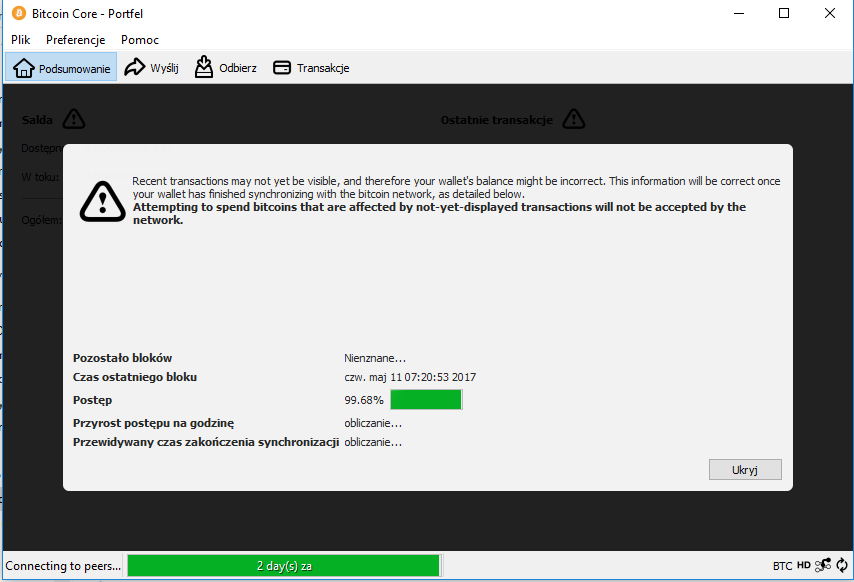Open the Odbierz tab
The image size is (854, 582).
coord(225,68)
